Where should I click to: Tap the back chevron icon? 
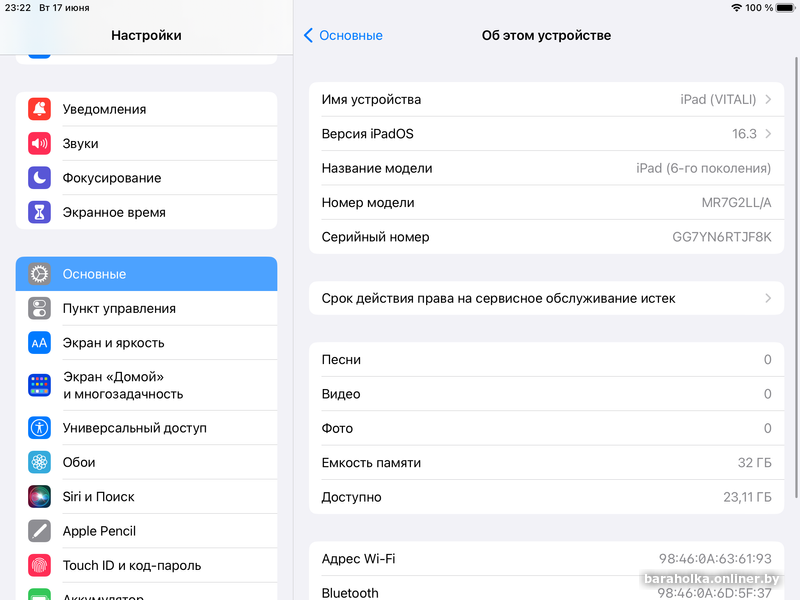coord(308,35)
